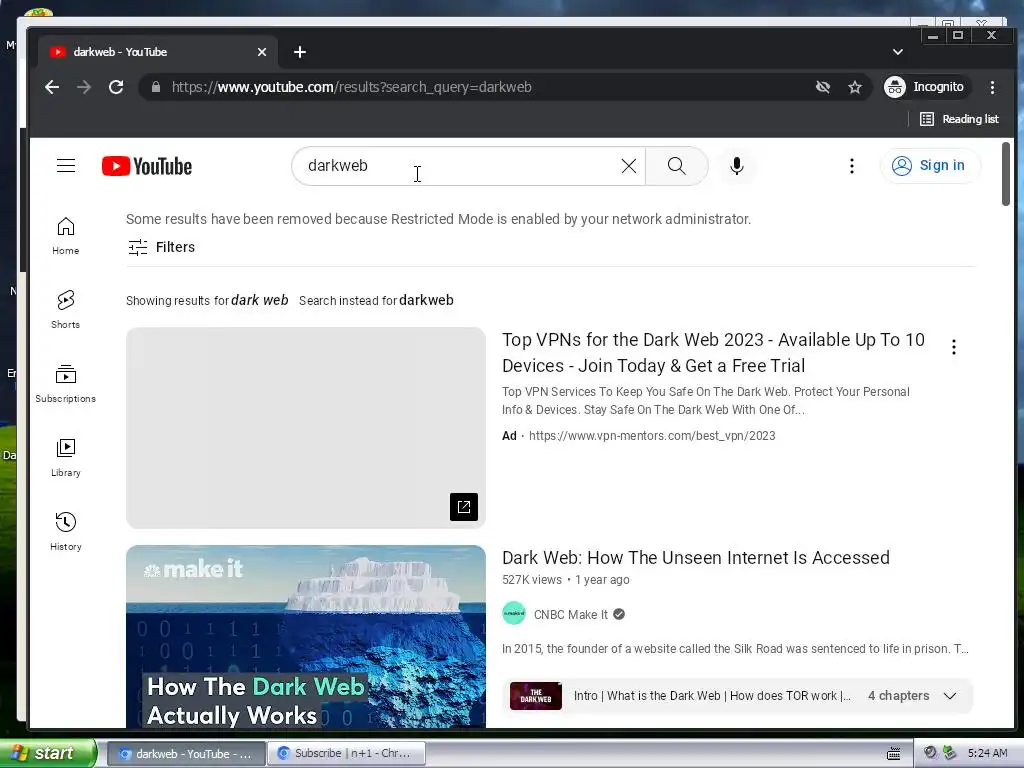Go back in the browser
The image size is (1024, 768).
52,87
